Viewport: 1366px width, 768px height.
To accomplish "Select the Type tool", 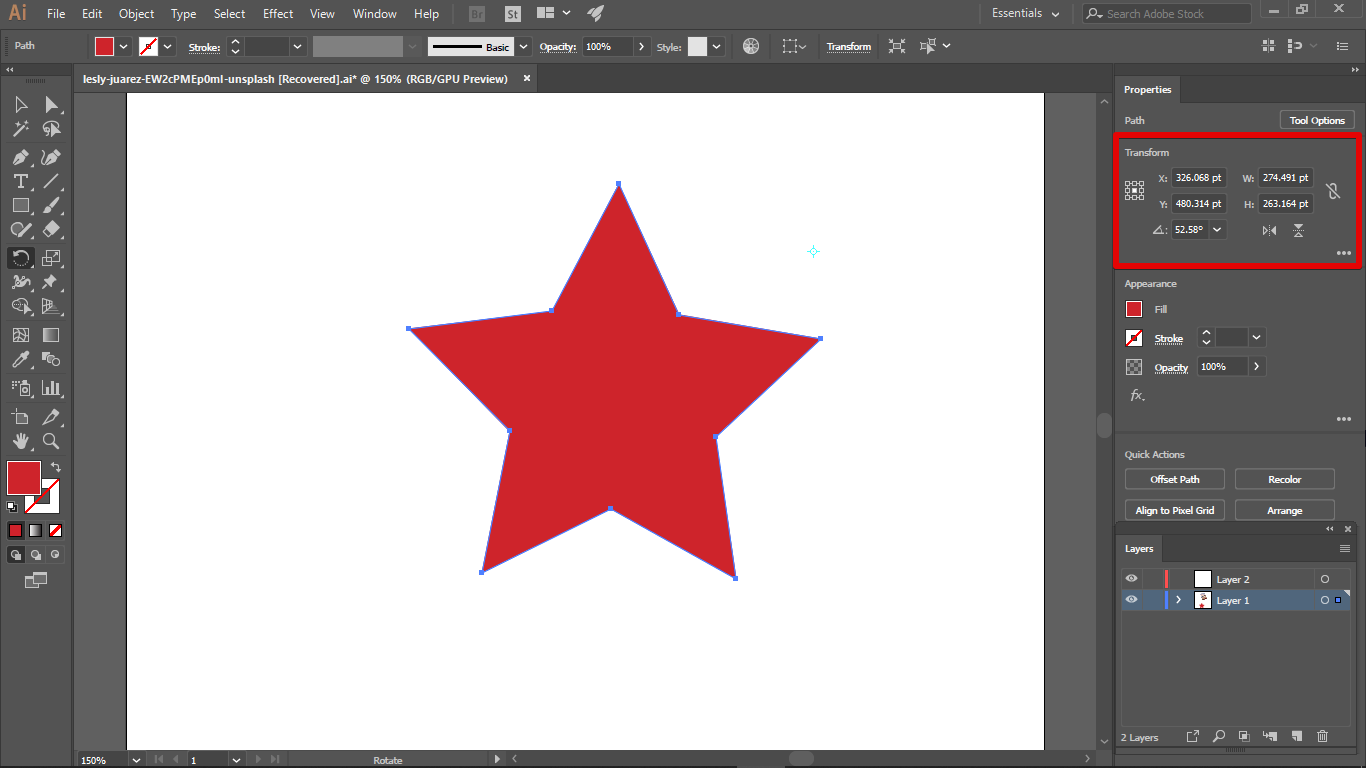I will pyautogui.click(x=20, y=181).
